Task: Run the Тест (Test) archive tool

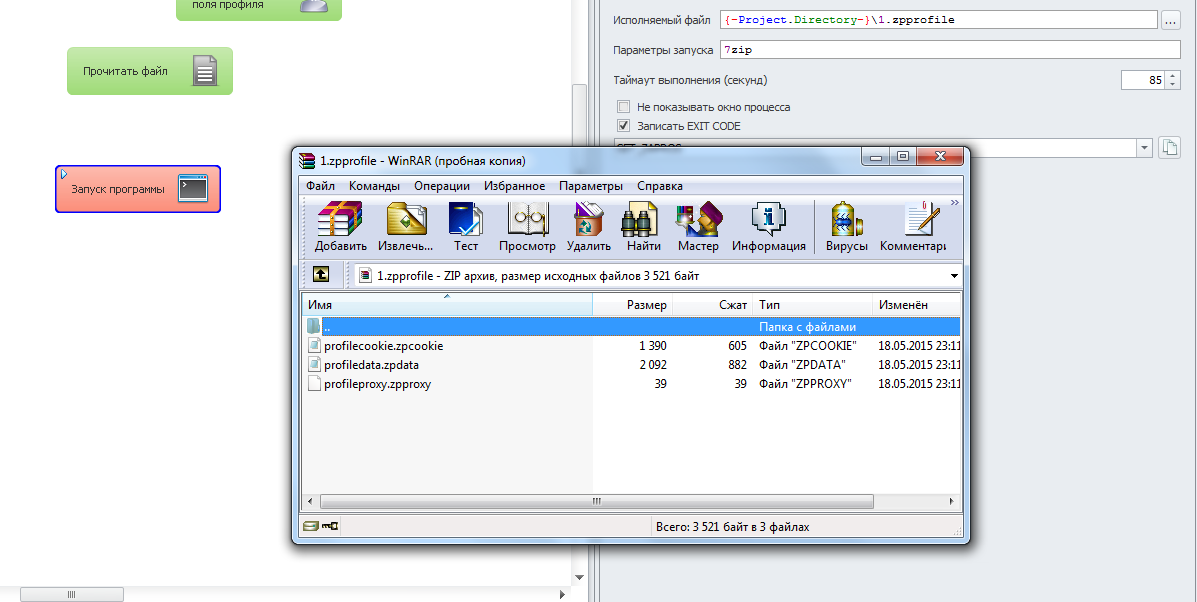Action: pos(466,227)
